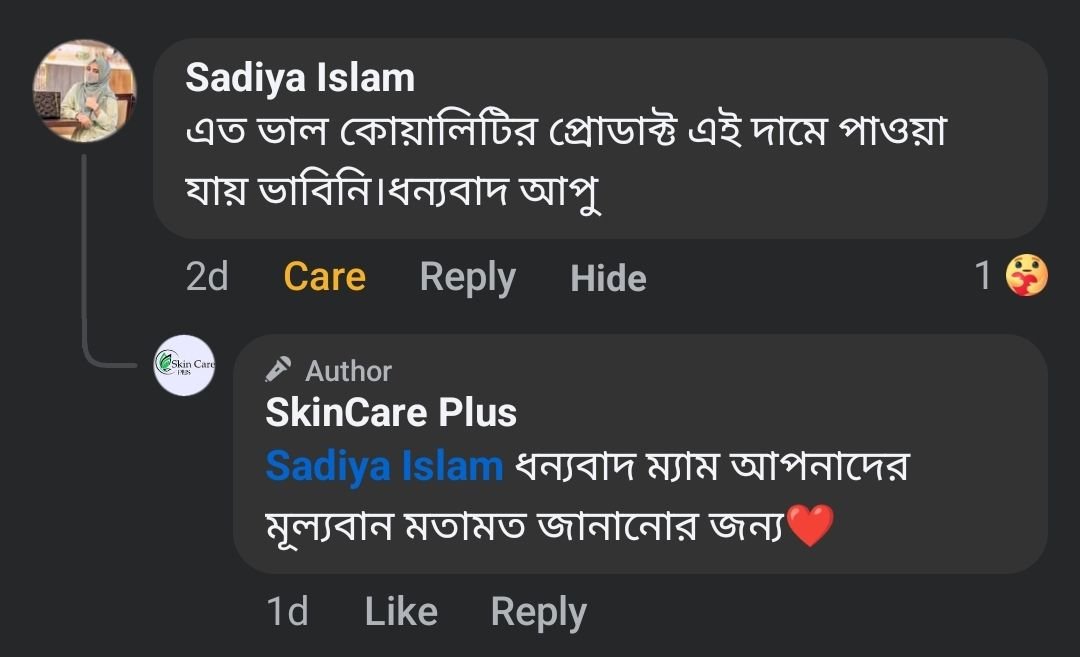Click the 2d comment timestamp
Image resolution: width=1080 pixels, height=657 pixels.
[207, 277]
